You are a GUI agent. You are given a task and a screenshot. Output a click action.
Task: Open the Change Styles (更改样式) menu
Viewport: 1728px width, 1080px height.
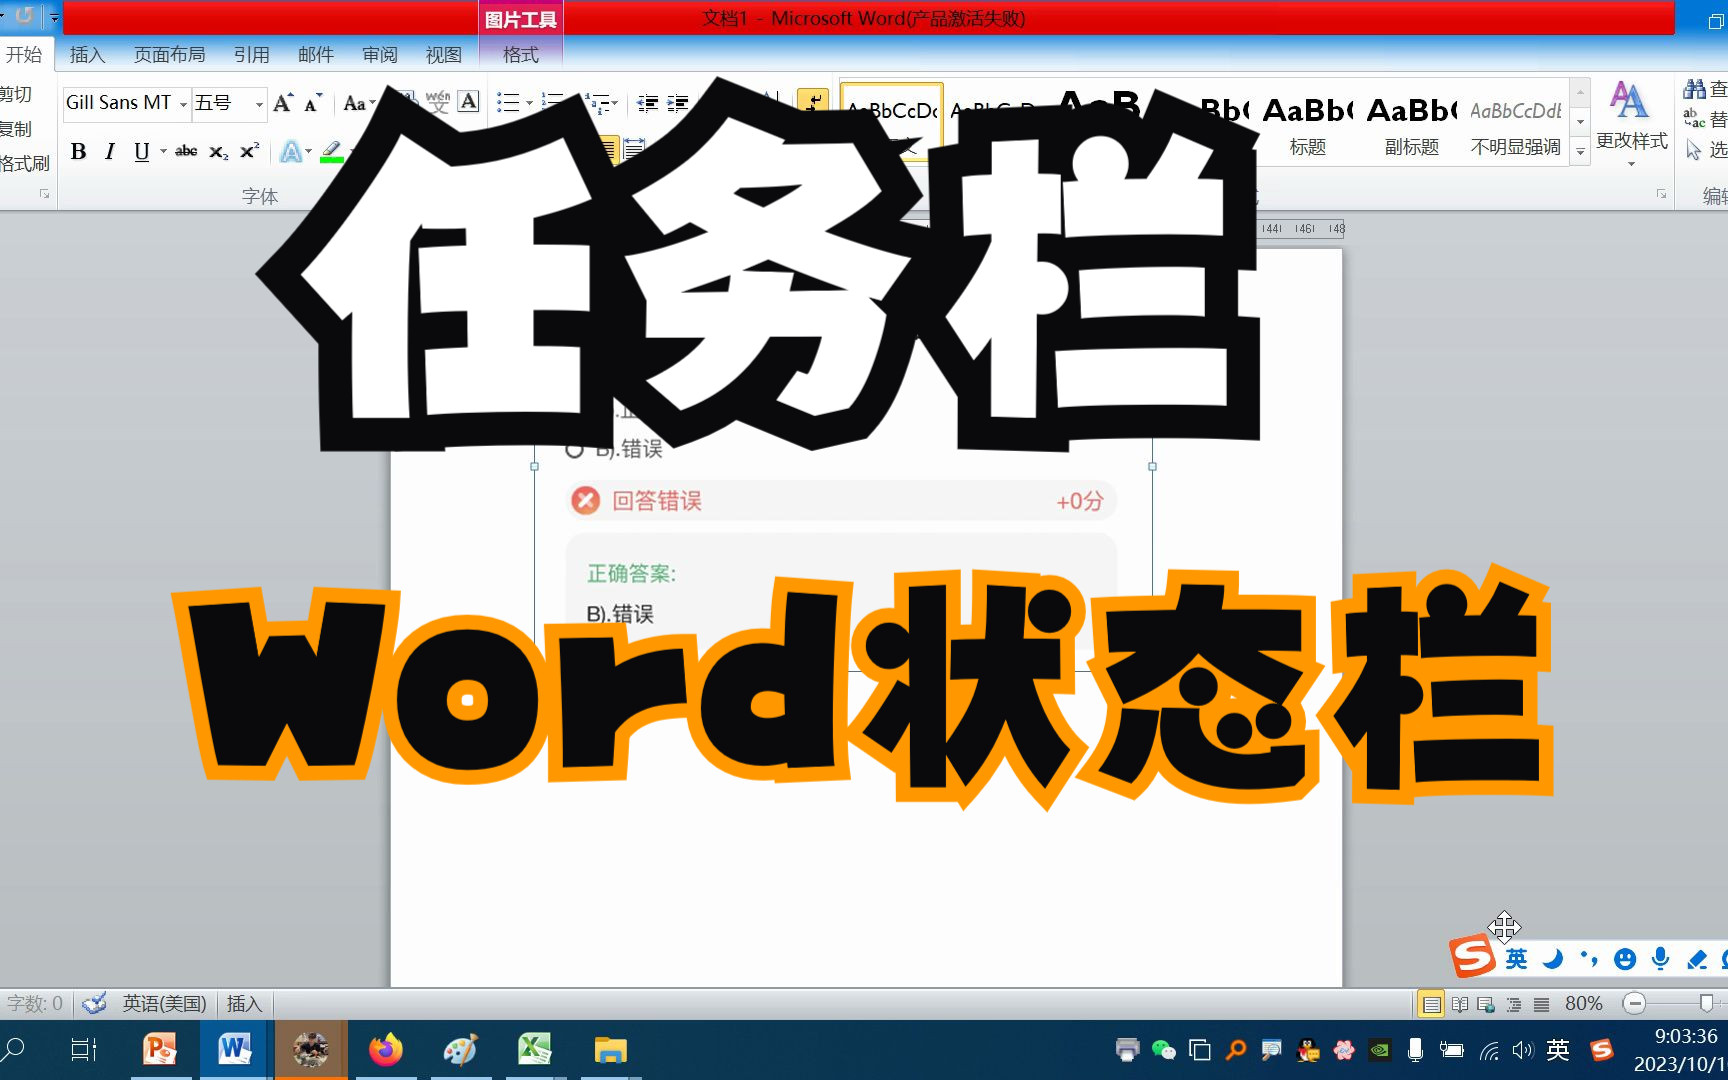pyautogui.click(x=1631, y=124)
